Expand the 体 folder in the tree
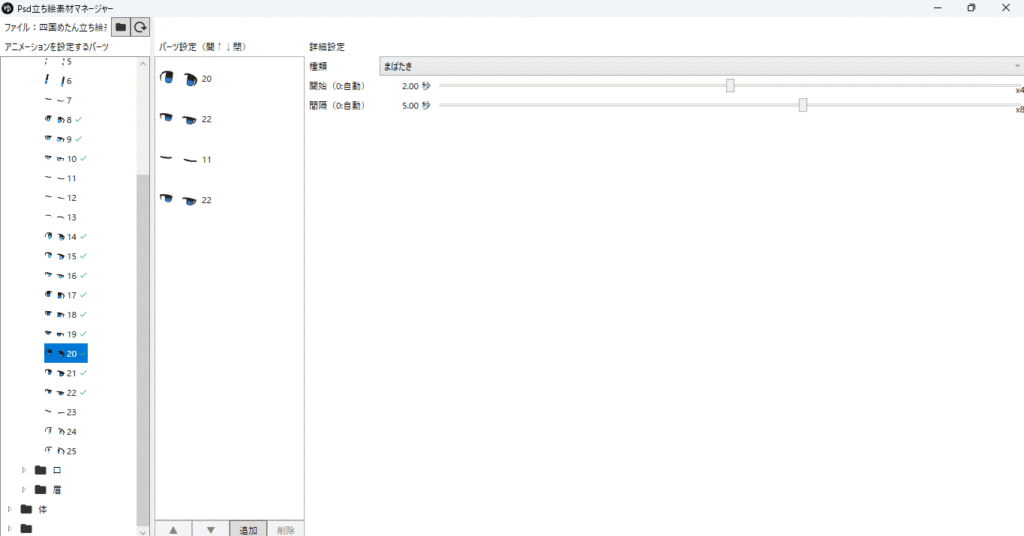The width and height of the screenshot is (1024, 536). [10, 508]
